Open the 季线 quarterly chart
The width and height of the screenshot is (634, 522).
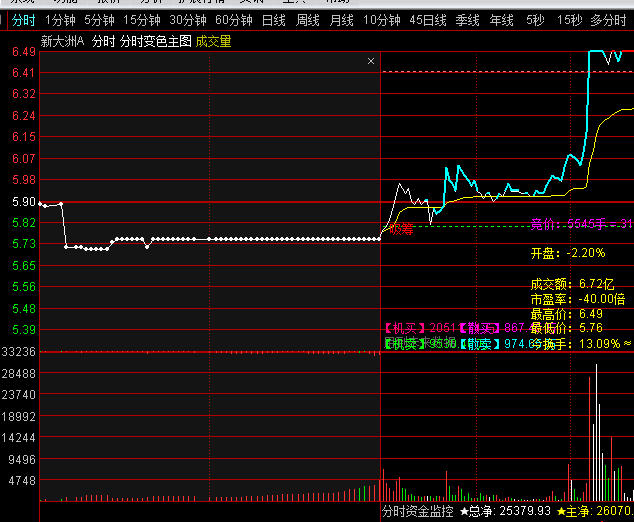[467, 20]
